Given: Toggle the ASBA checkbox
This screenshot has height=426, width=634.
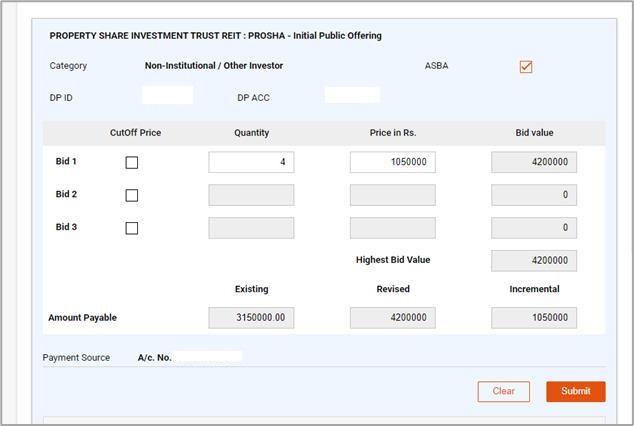Looking at the screenshot, I should [526, 67].
